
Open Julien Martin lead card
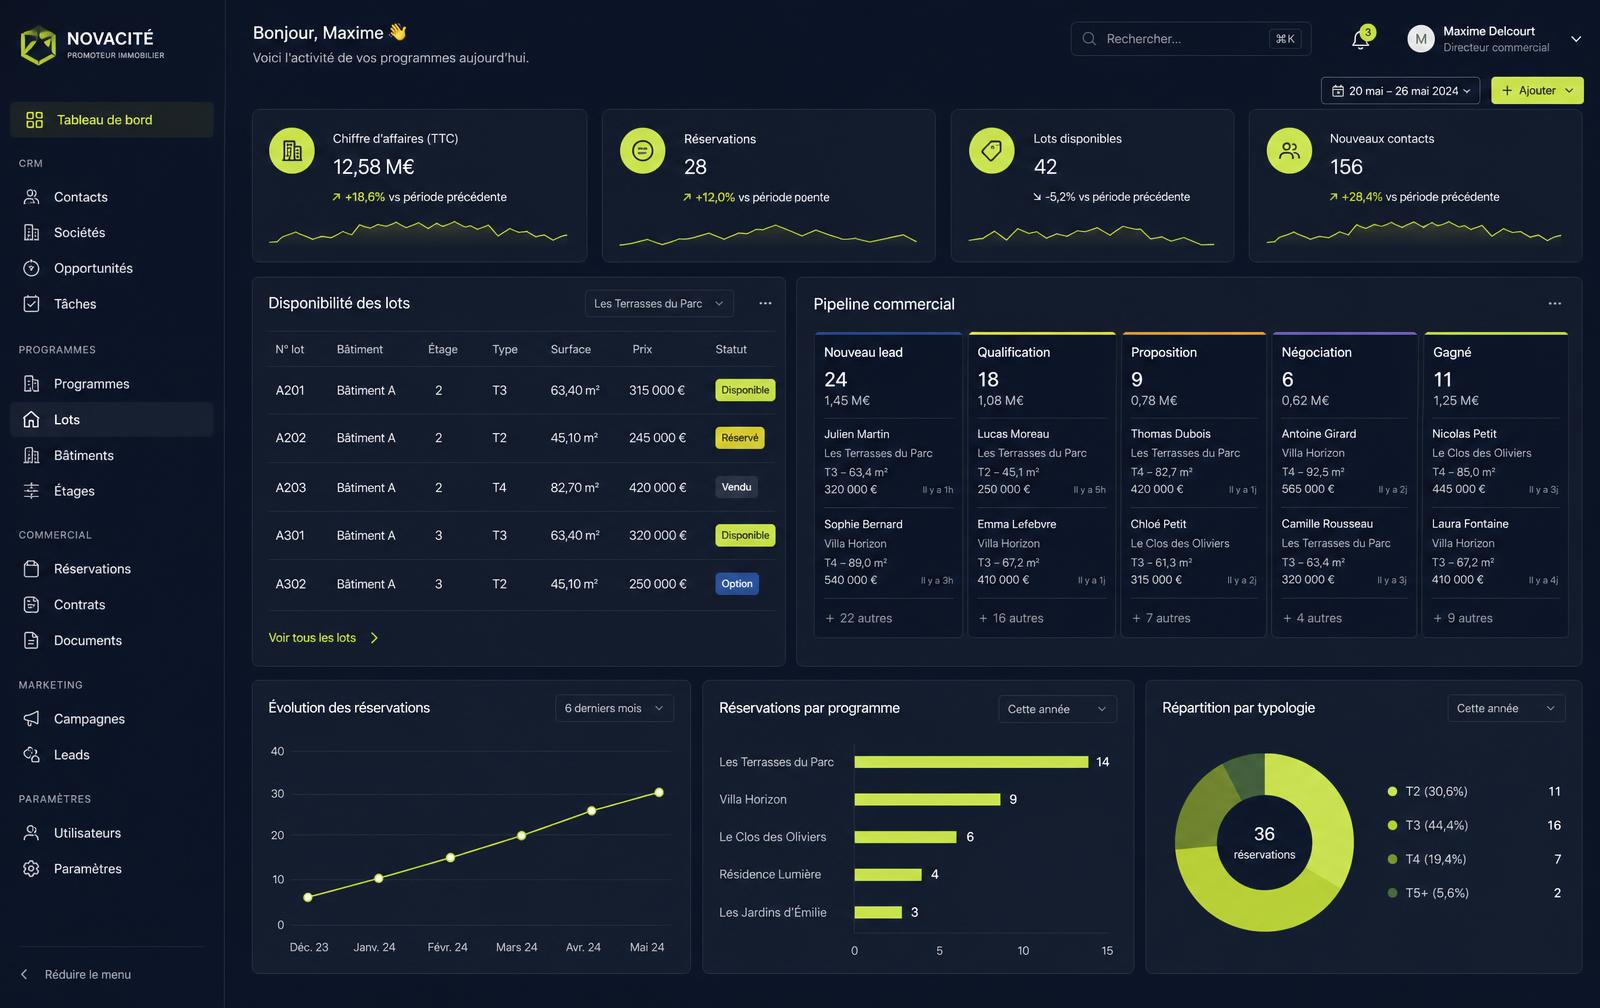pos(889,462)
